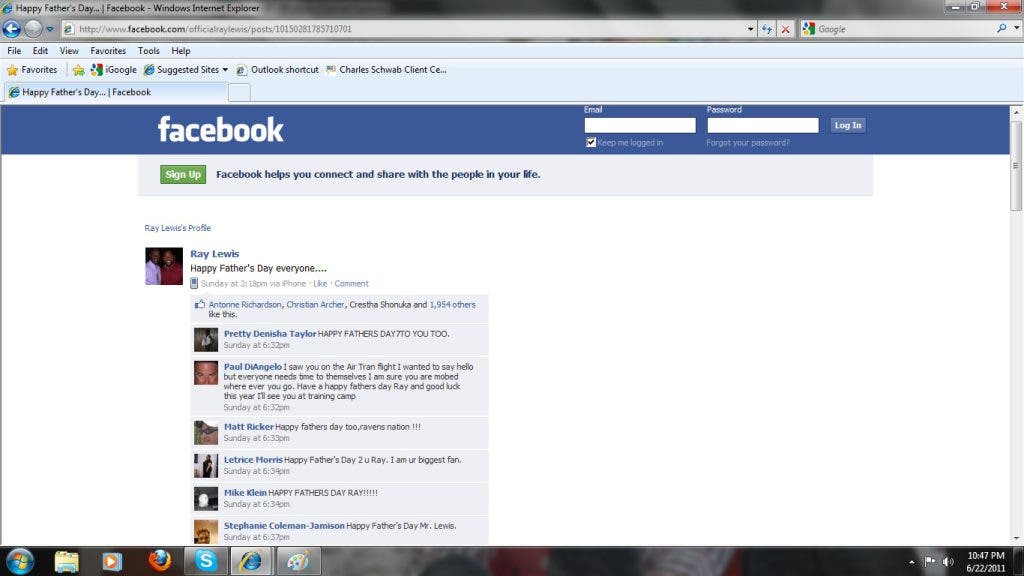Open Windows Explorer from taskbar
The image size is (1024, 576).
(67, 562)
